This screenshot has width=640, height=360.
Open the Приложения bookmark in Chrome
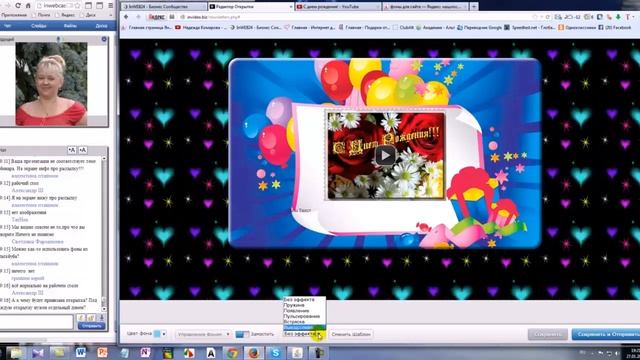point(13,15)
